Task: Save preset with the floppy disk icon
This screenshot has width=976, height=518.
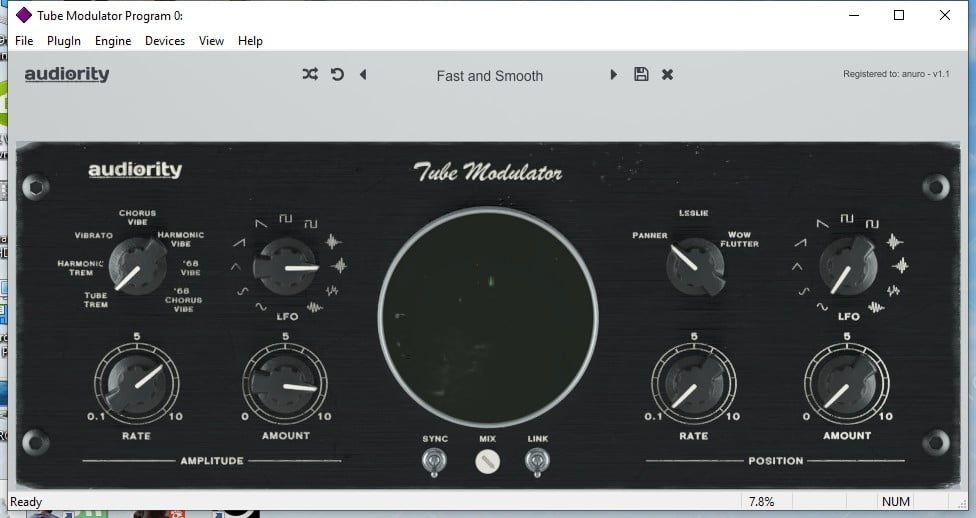Action: [641, 74]
